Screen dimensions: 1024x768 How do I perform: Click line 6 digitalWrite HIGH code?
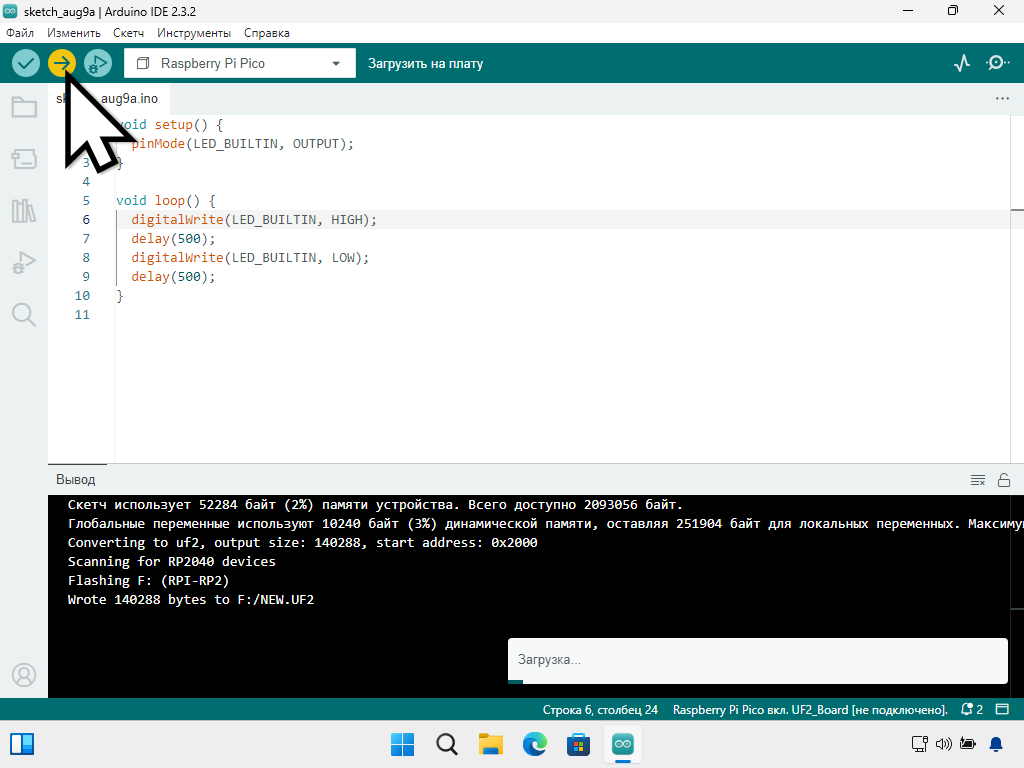pos(254,219)
